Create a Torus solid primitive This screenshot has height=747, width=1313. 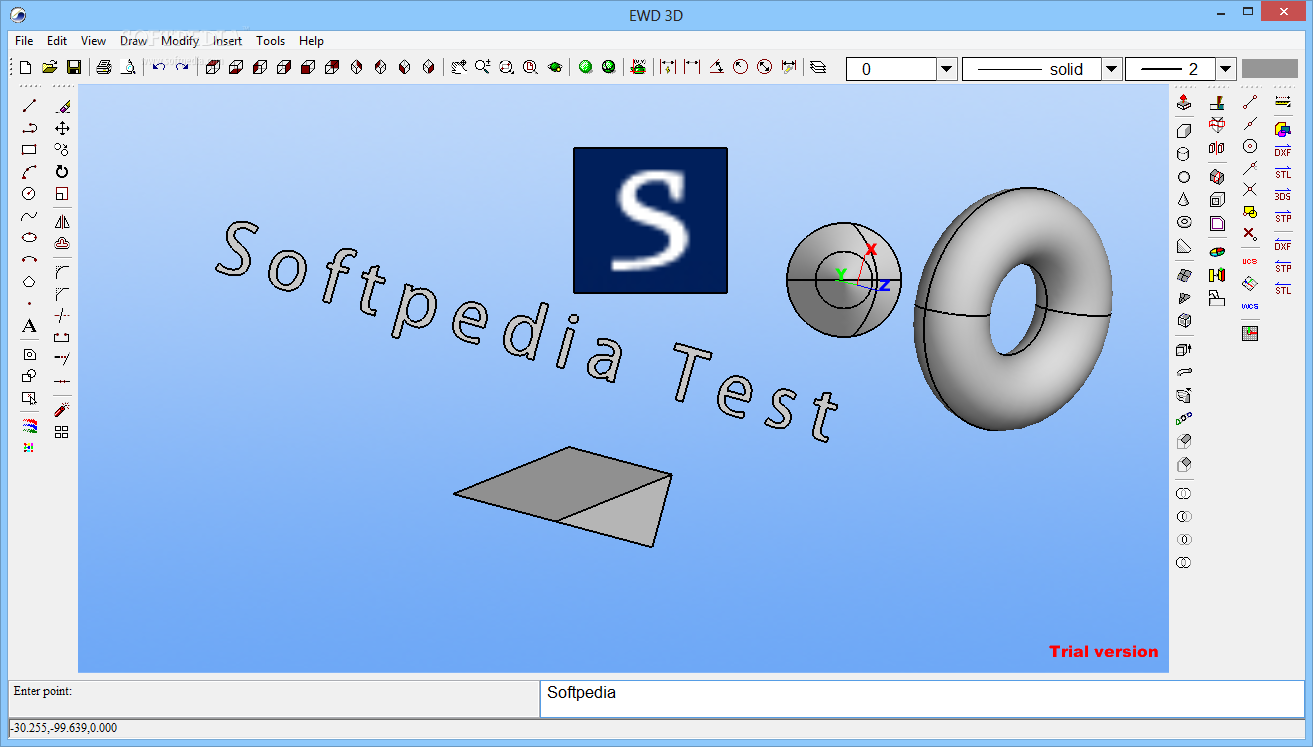1184,222
